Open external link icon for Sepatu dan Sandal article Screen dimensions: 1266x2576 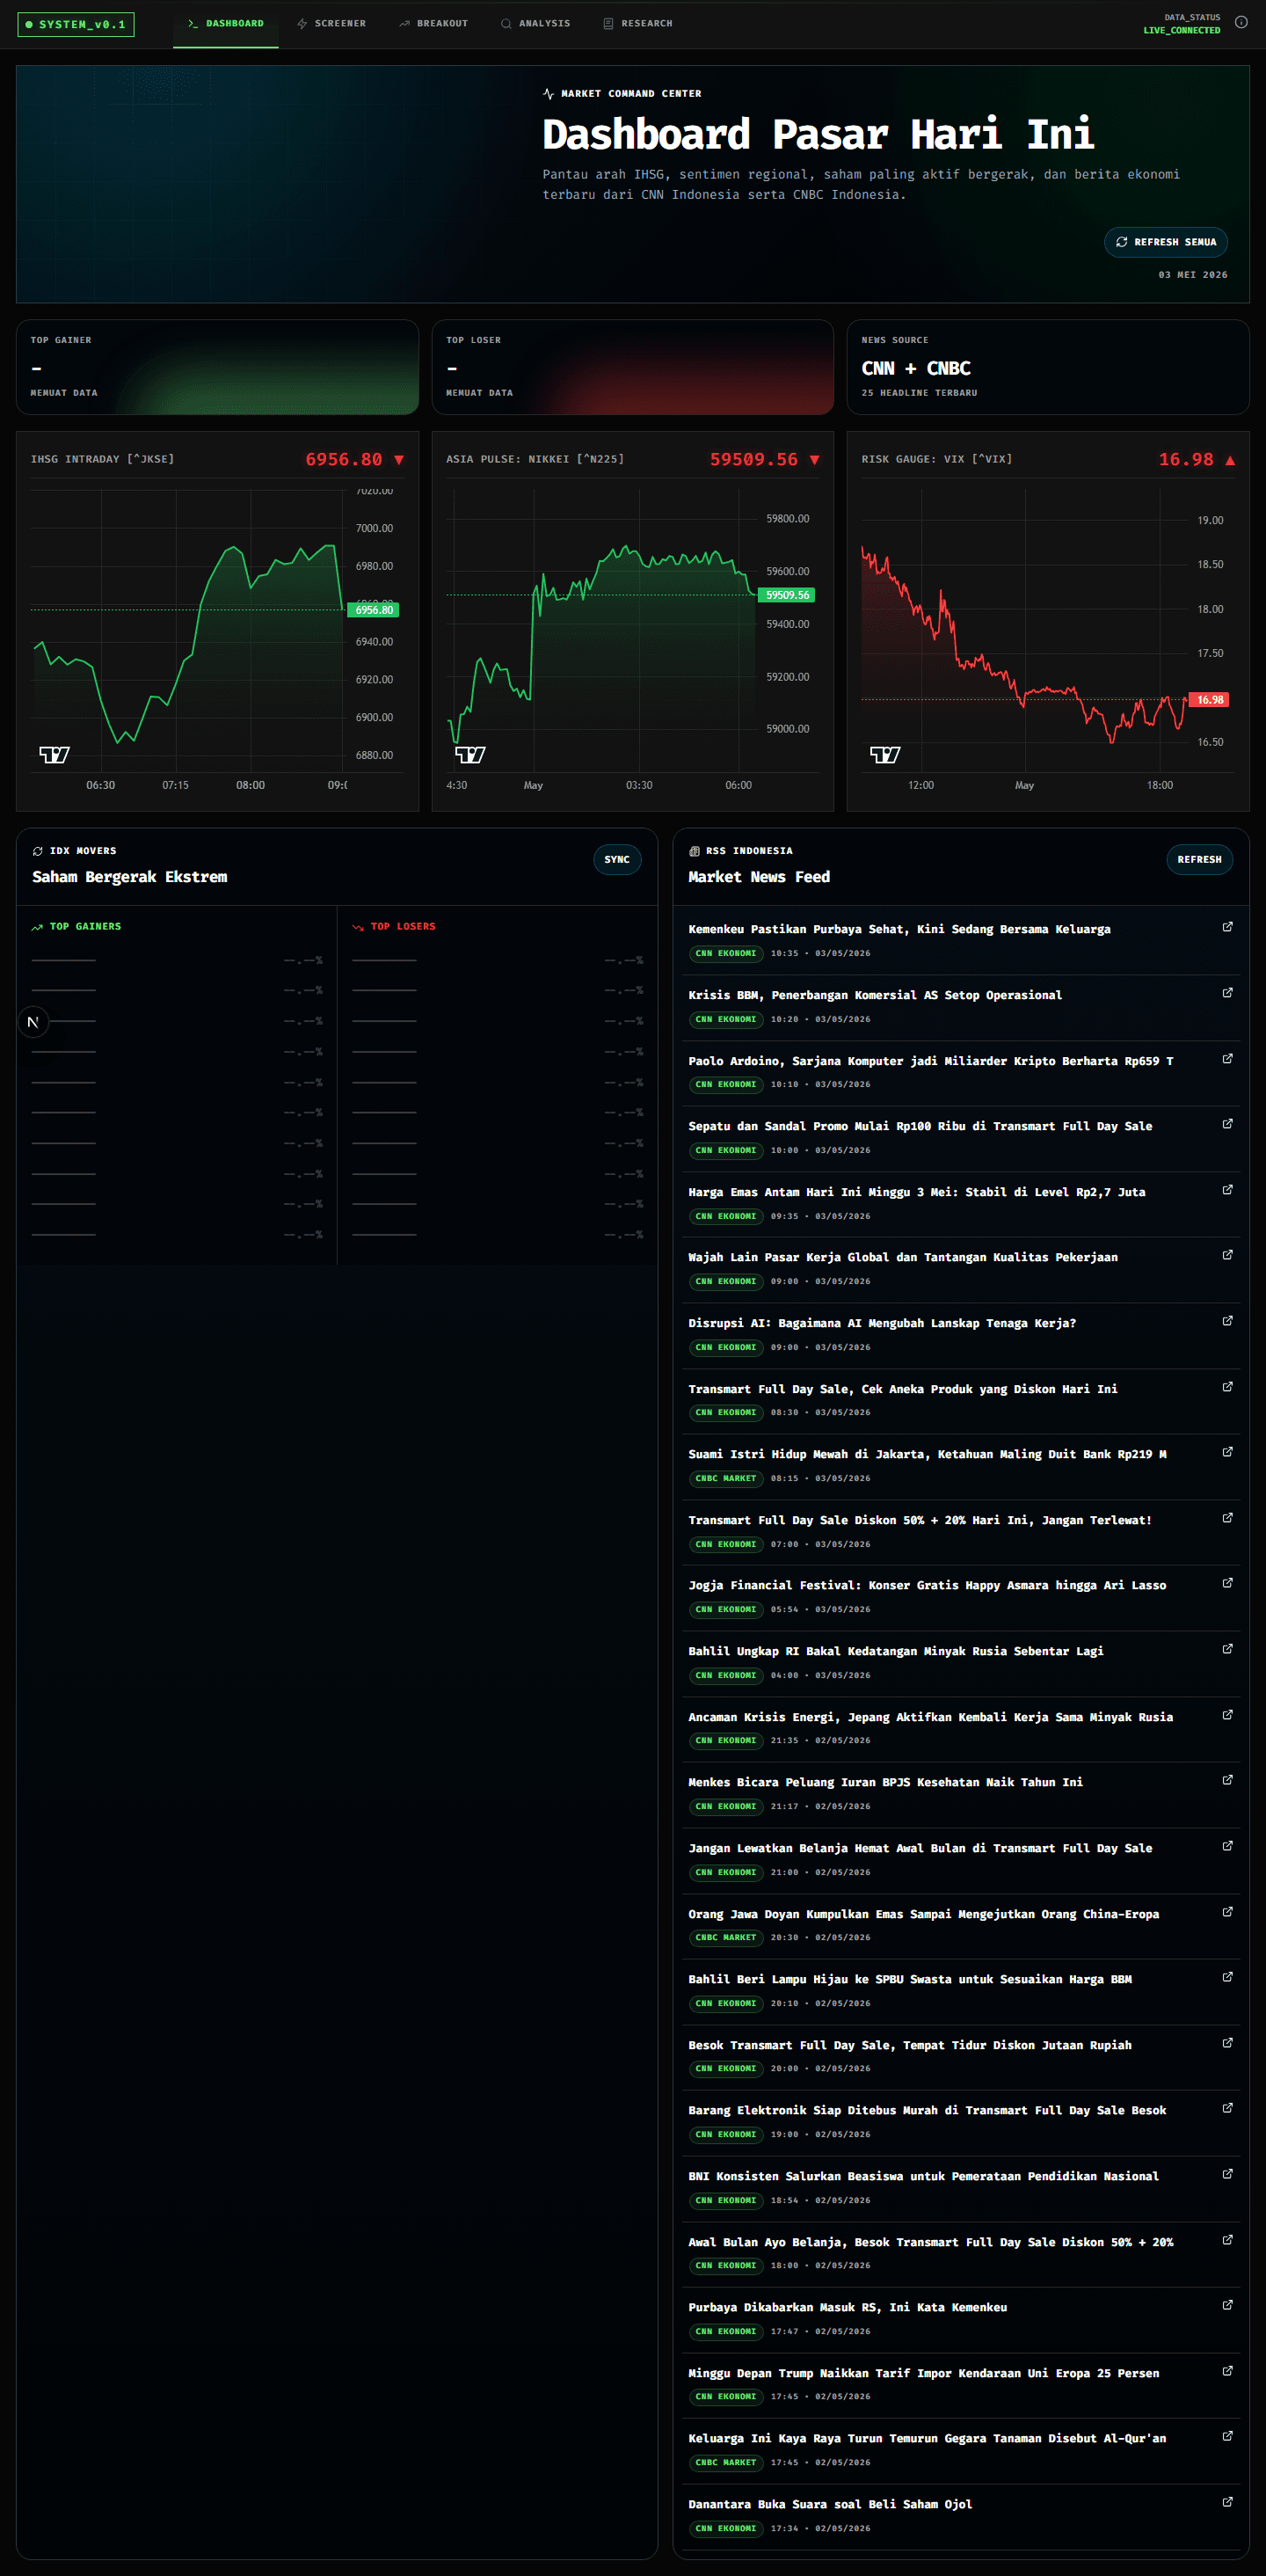pyautogui.click(x=1227, y=1124)
